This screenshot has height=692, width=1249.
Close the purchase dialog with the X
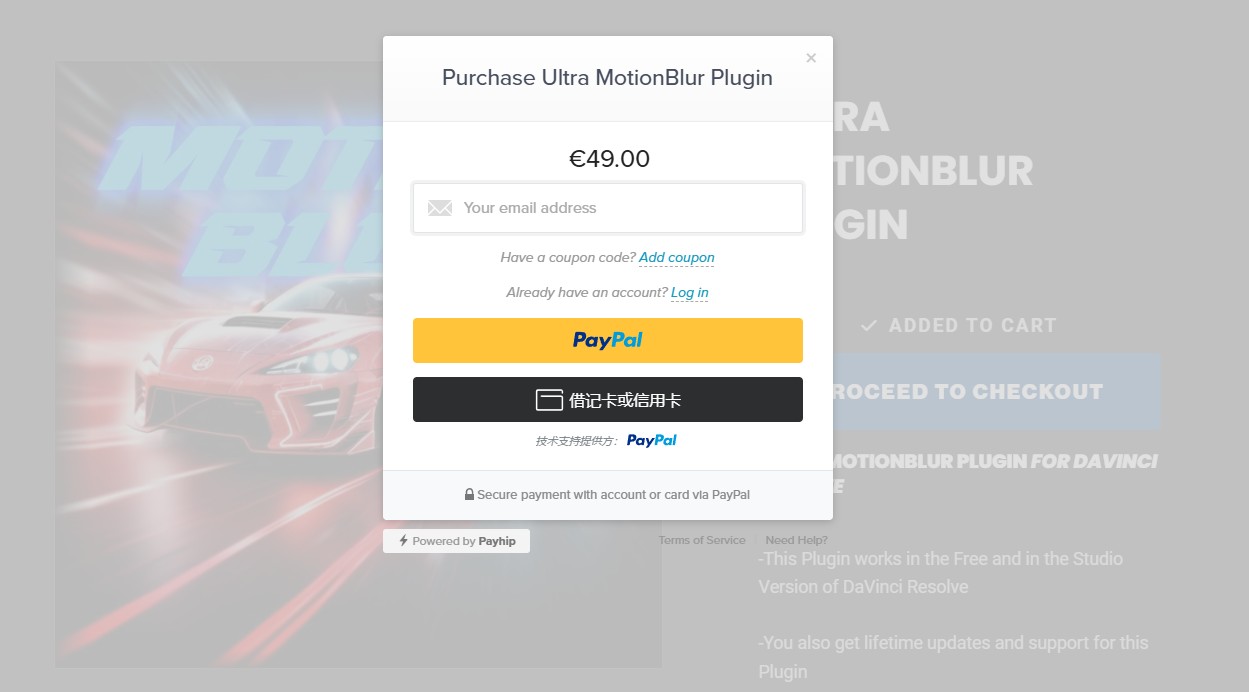[x=811, y=58]
